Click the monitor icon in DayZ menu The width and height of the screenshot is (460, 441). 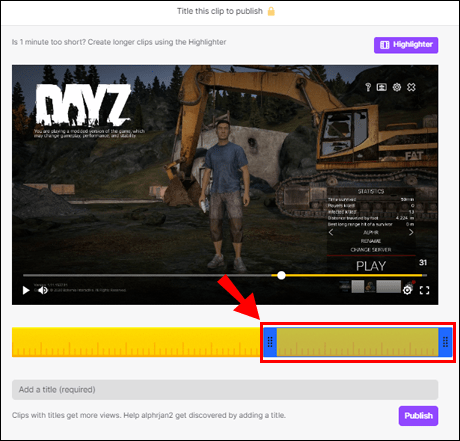coord(382,87)
